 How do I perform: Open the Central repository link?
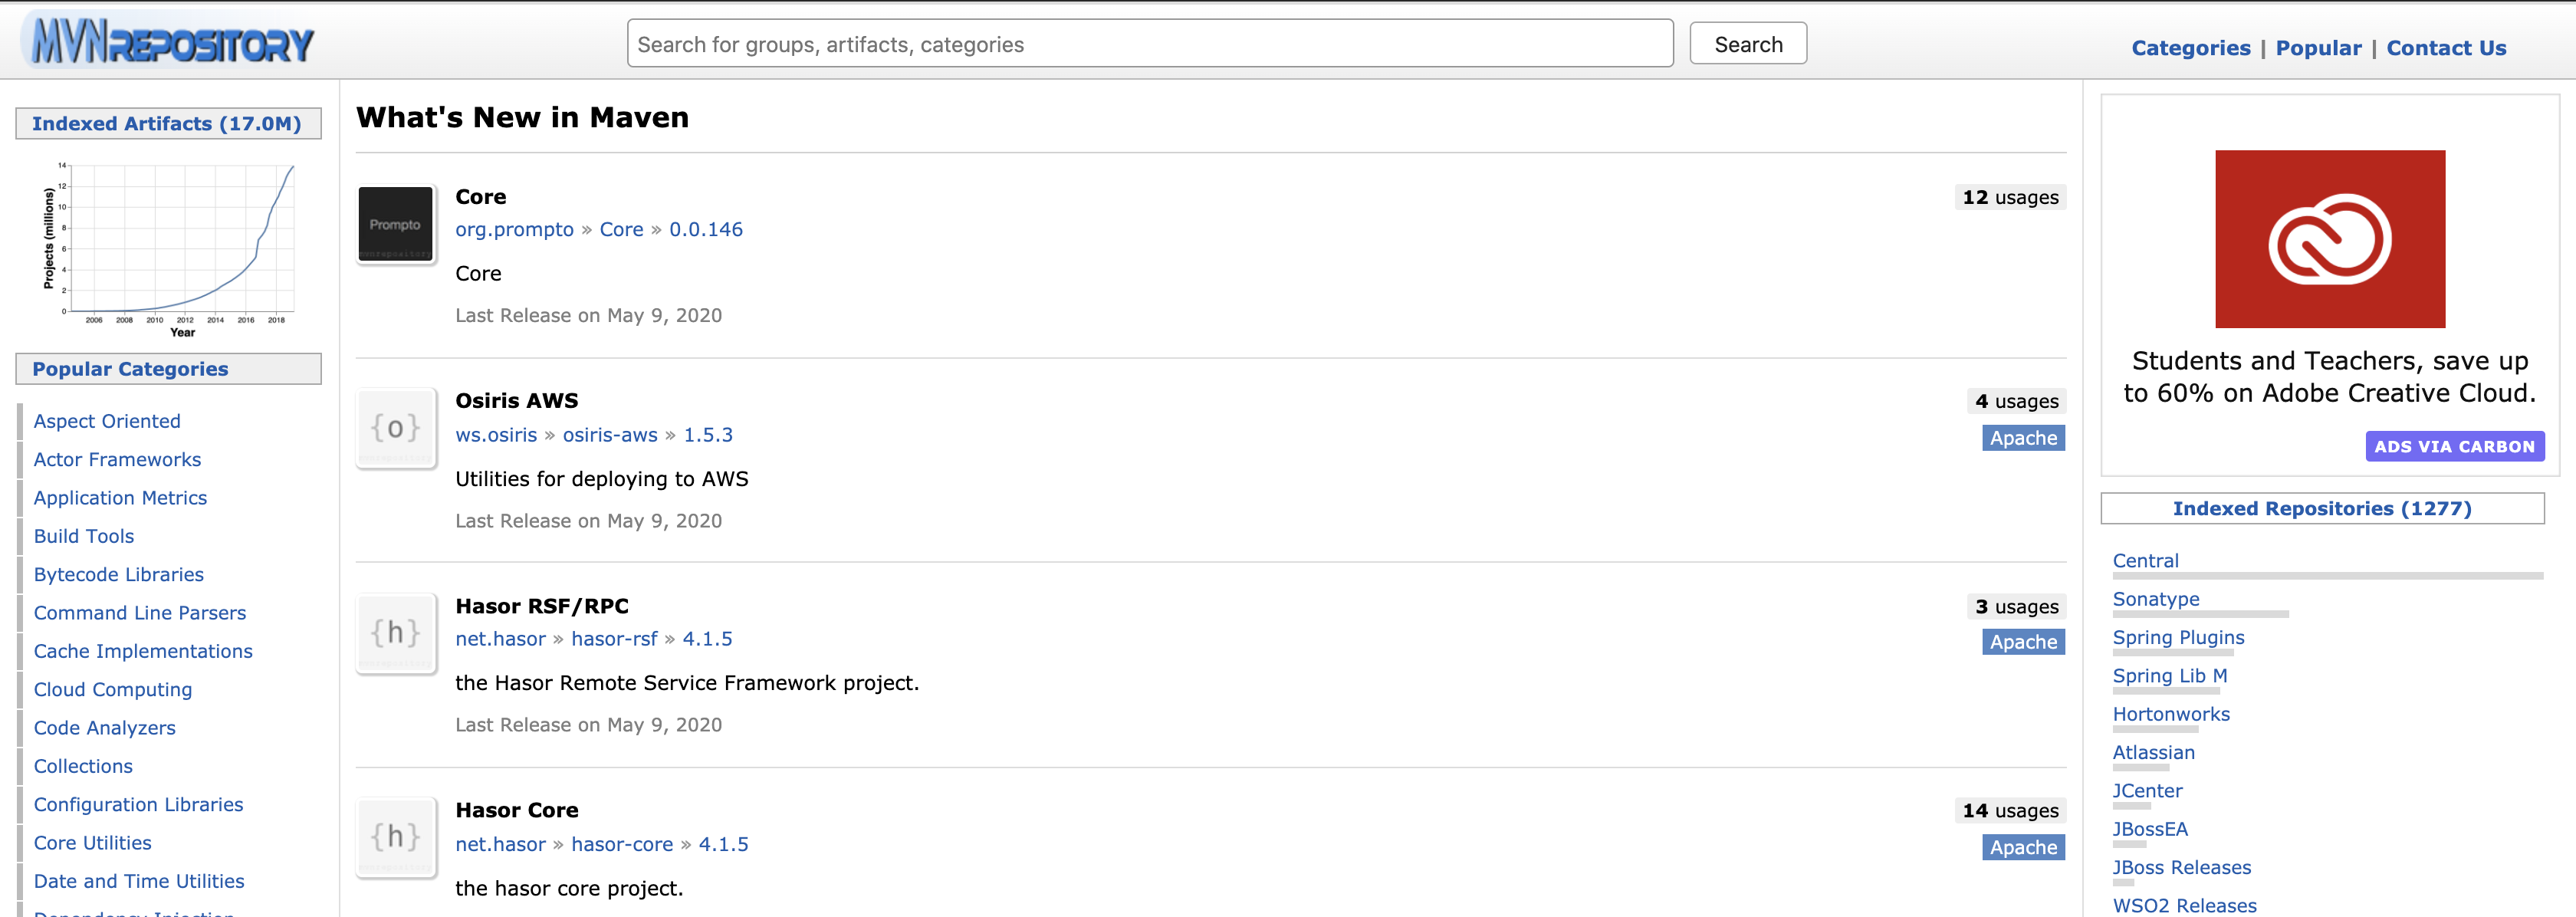coord(2145,561)
